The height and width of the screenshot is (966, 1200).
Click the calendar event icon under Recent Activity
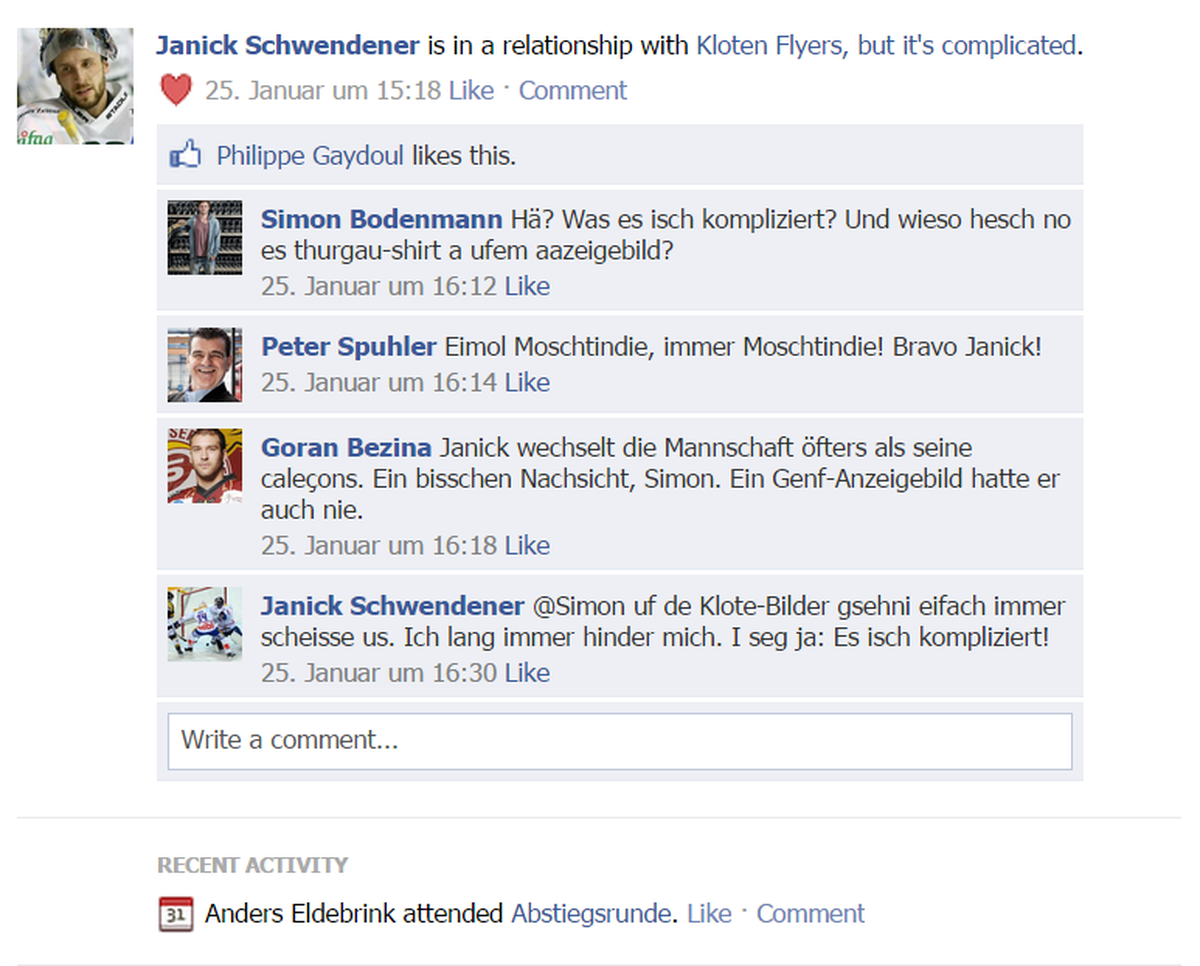(x=176, y=914)
